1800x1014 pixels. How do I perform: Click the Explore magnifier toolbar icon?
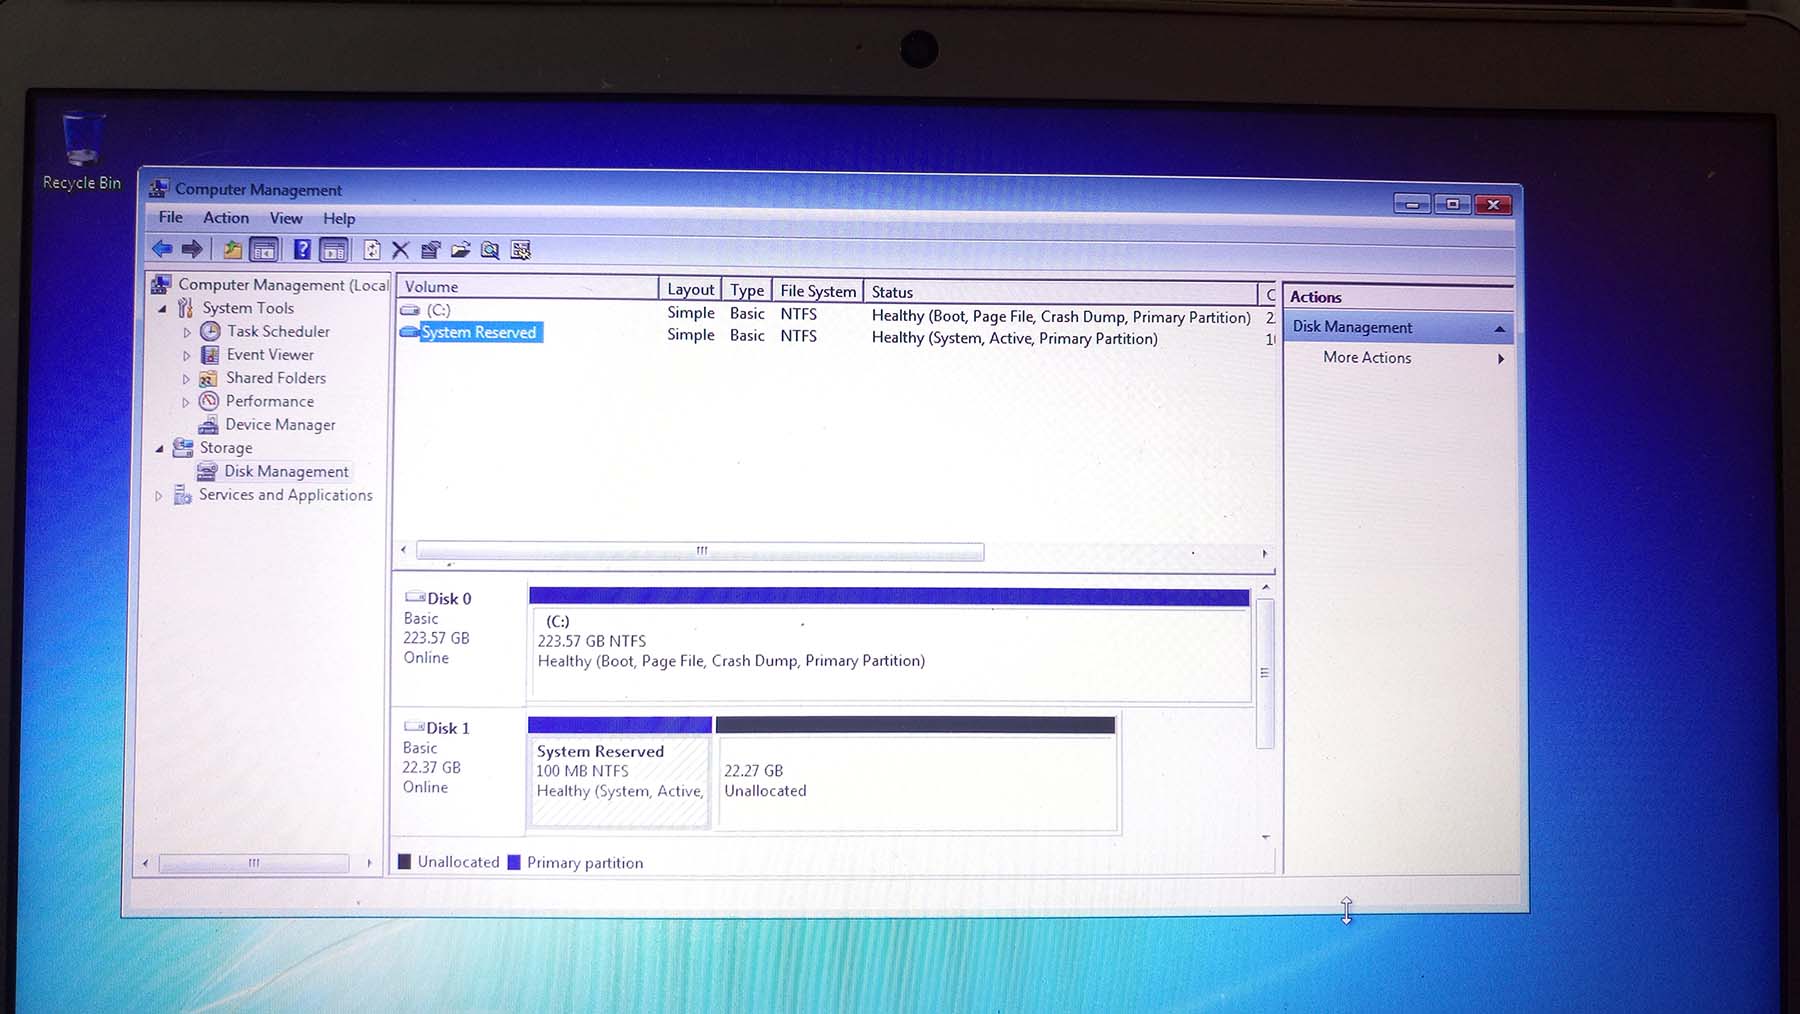coord(490,250)
